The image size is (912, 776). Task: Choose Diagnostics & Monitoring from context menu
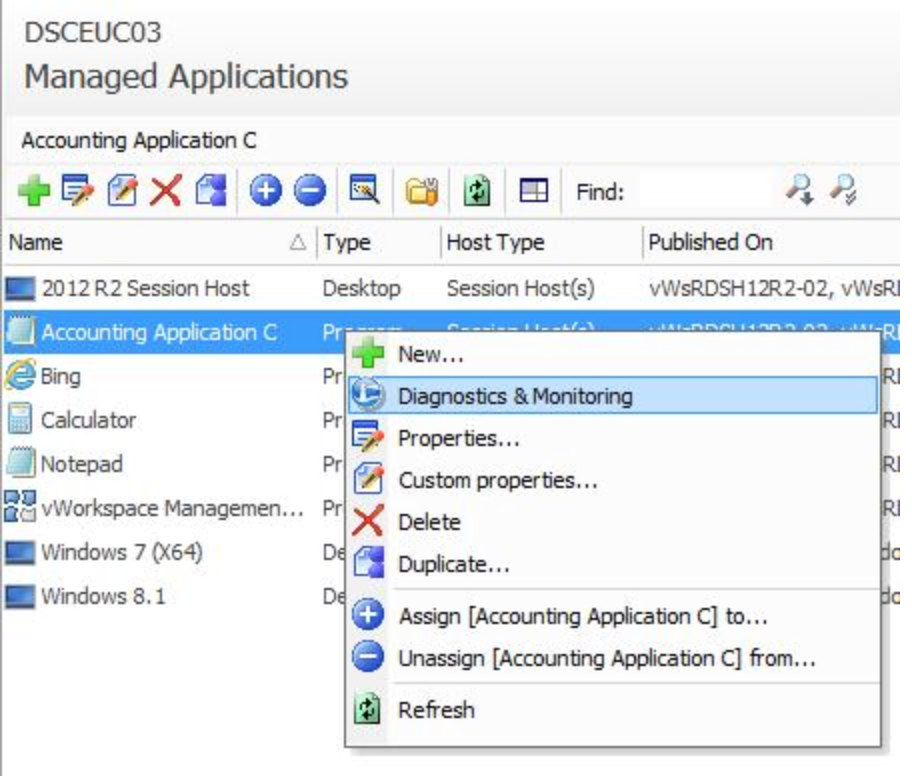click(515, 396)
